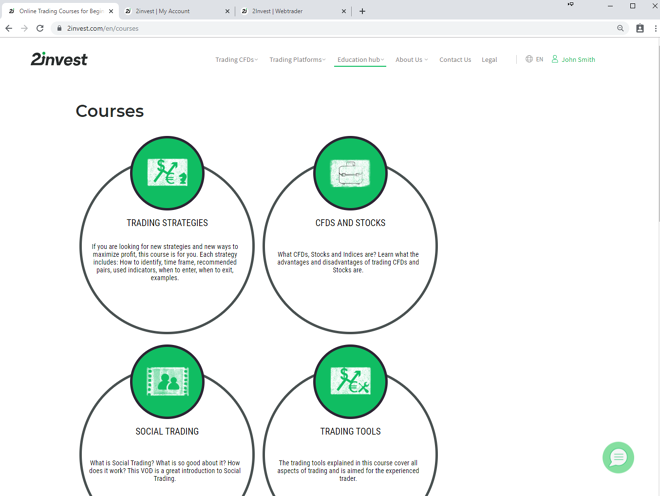Click the Trading Tools description text
The width and height of the screenshot is (660, 496).
coord(348,470)
